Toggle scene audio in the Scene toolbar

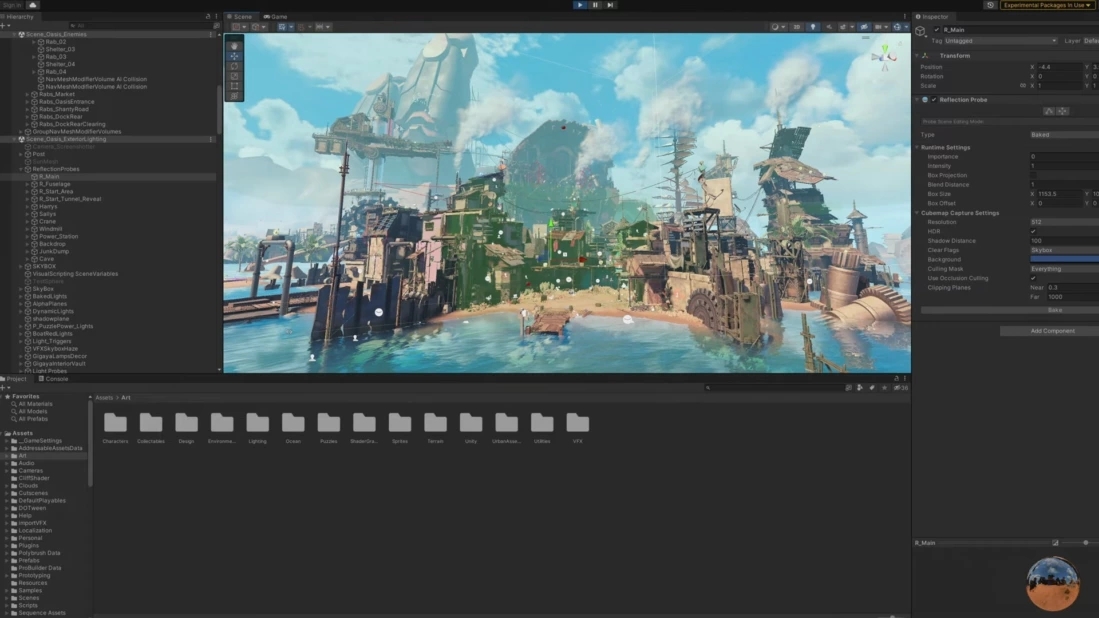pos(830,27)
